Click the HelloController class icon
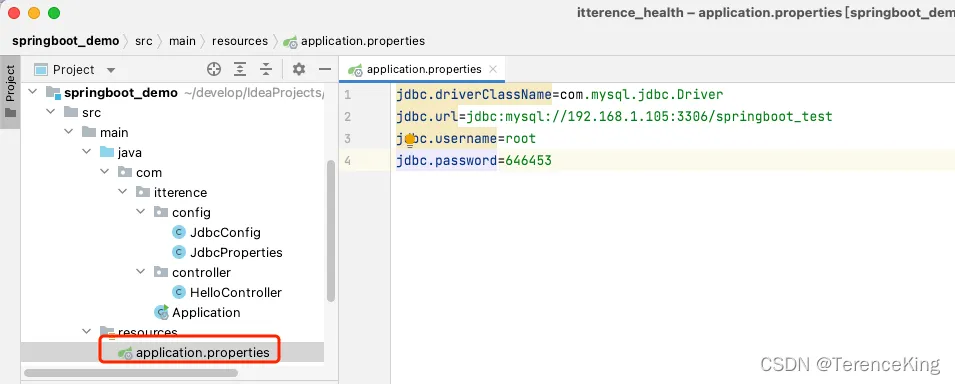The width and height of the screenshot is (955, 384). [x=178, y=293]
